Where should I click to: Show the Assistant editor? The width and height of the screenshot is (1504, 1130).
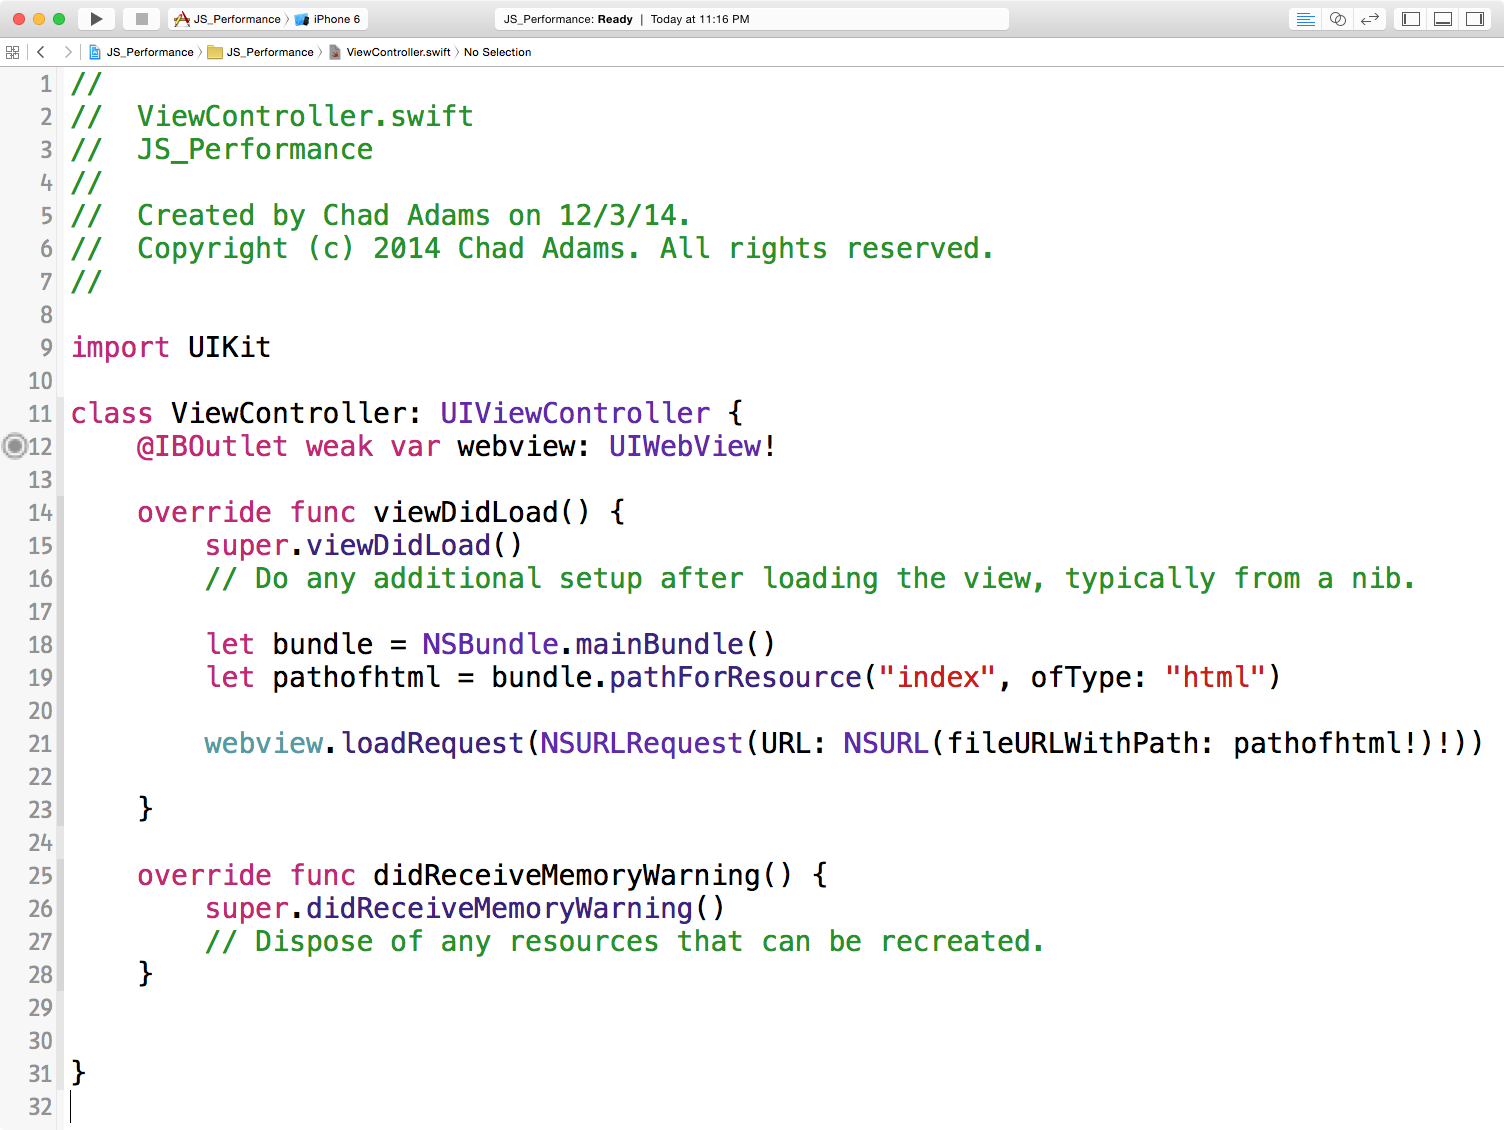(x=1338, y=19)
